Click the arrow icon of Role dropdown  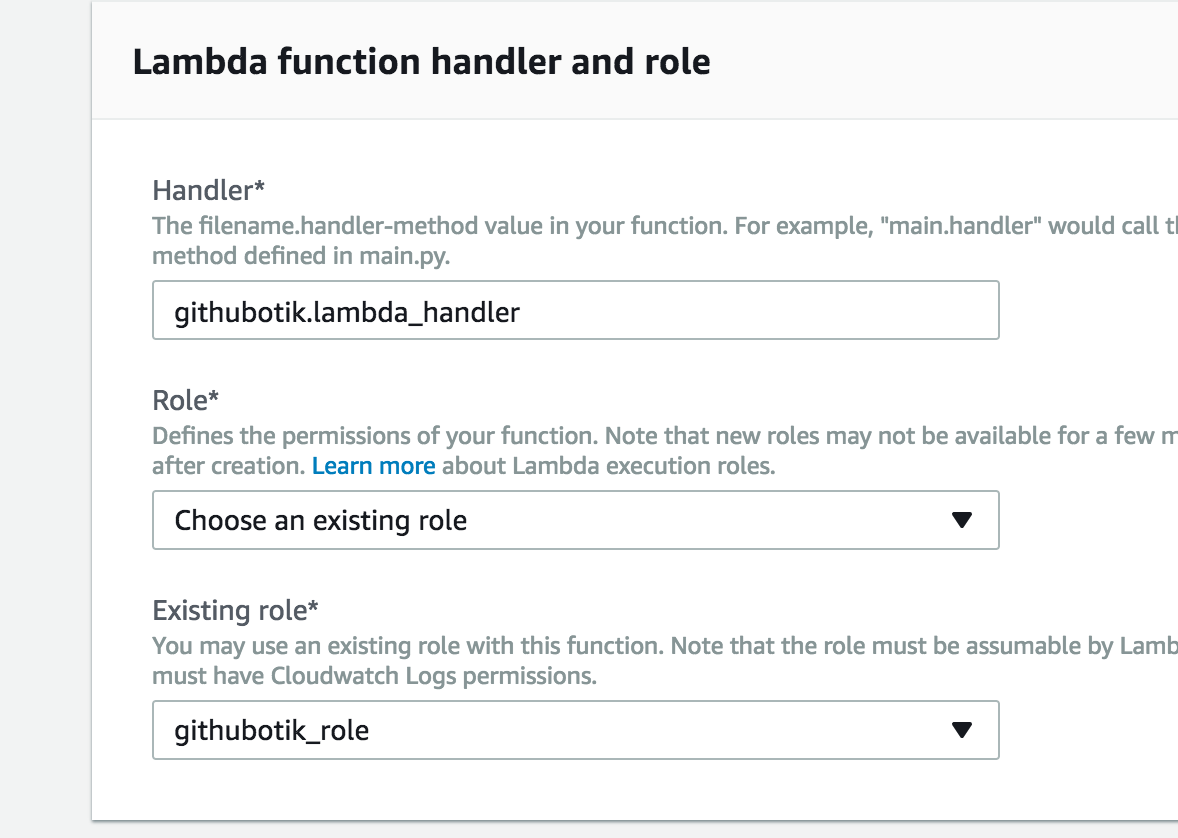[x=962, y=520]
